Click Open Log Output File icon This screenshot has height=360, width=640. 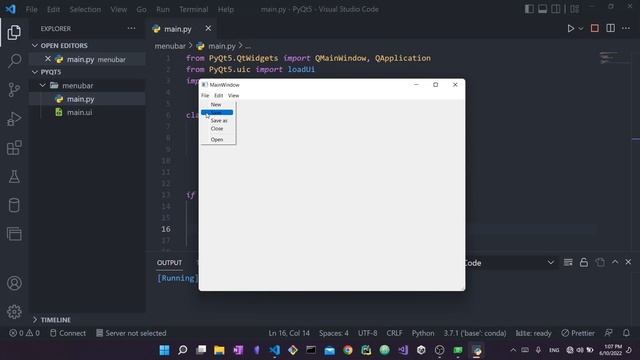(x=600, y=262)
